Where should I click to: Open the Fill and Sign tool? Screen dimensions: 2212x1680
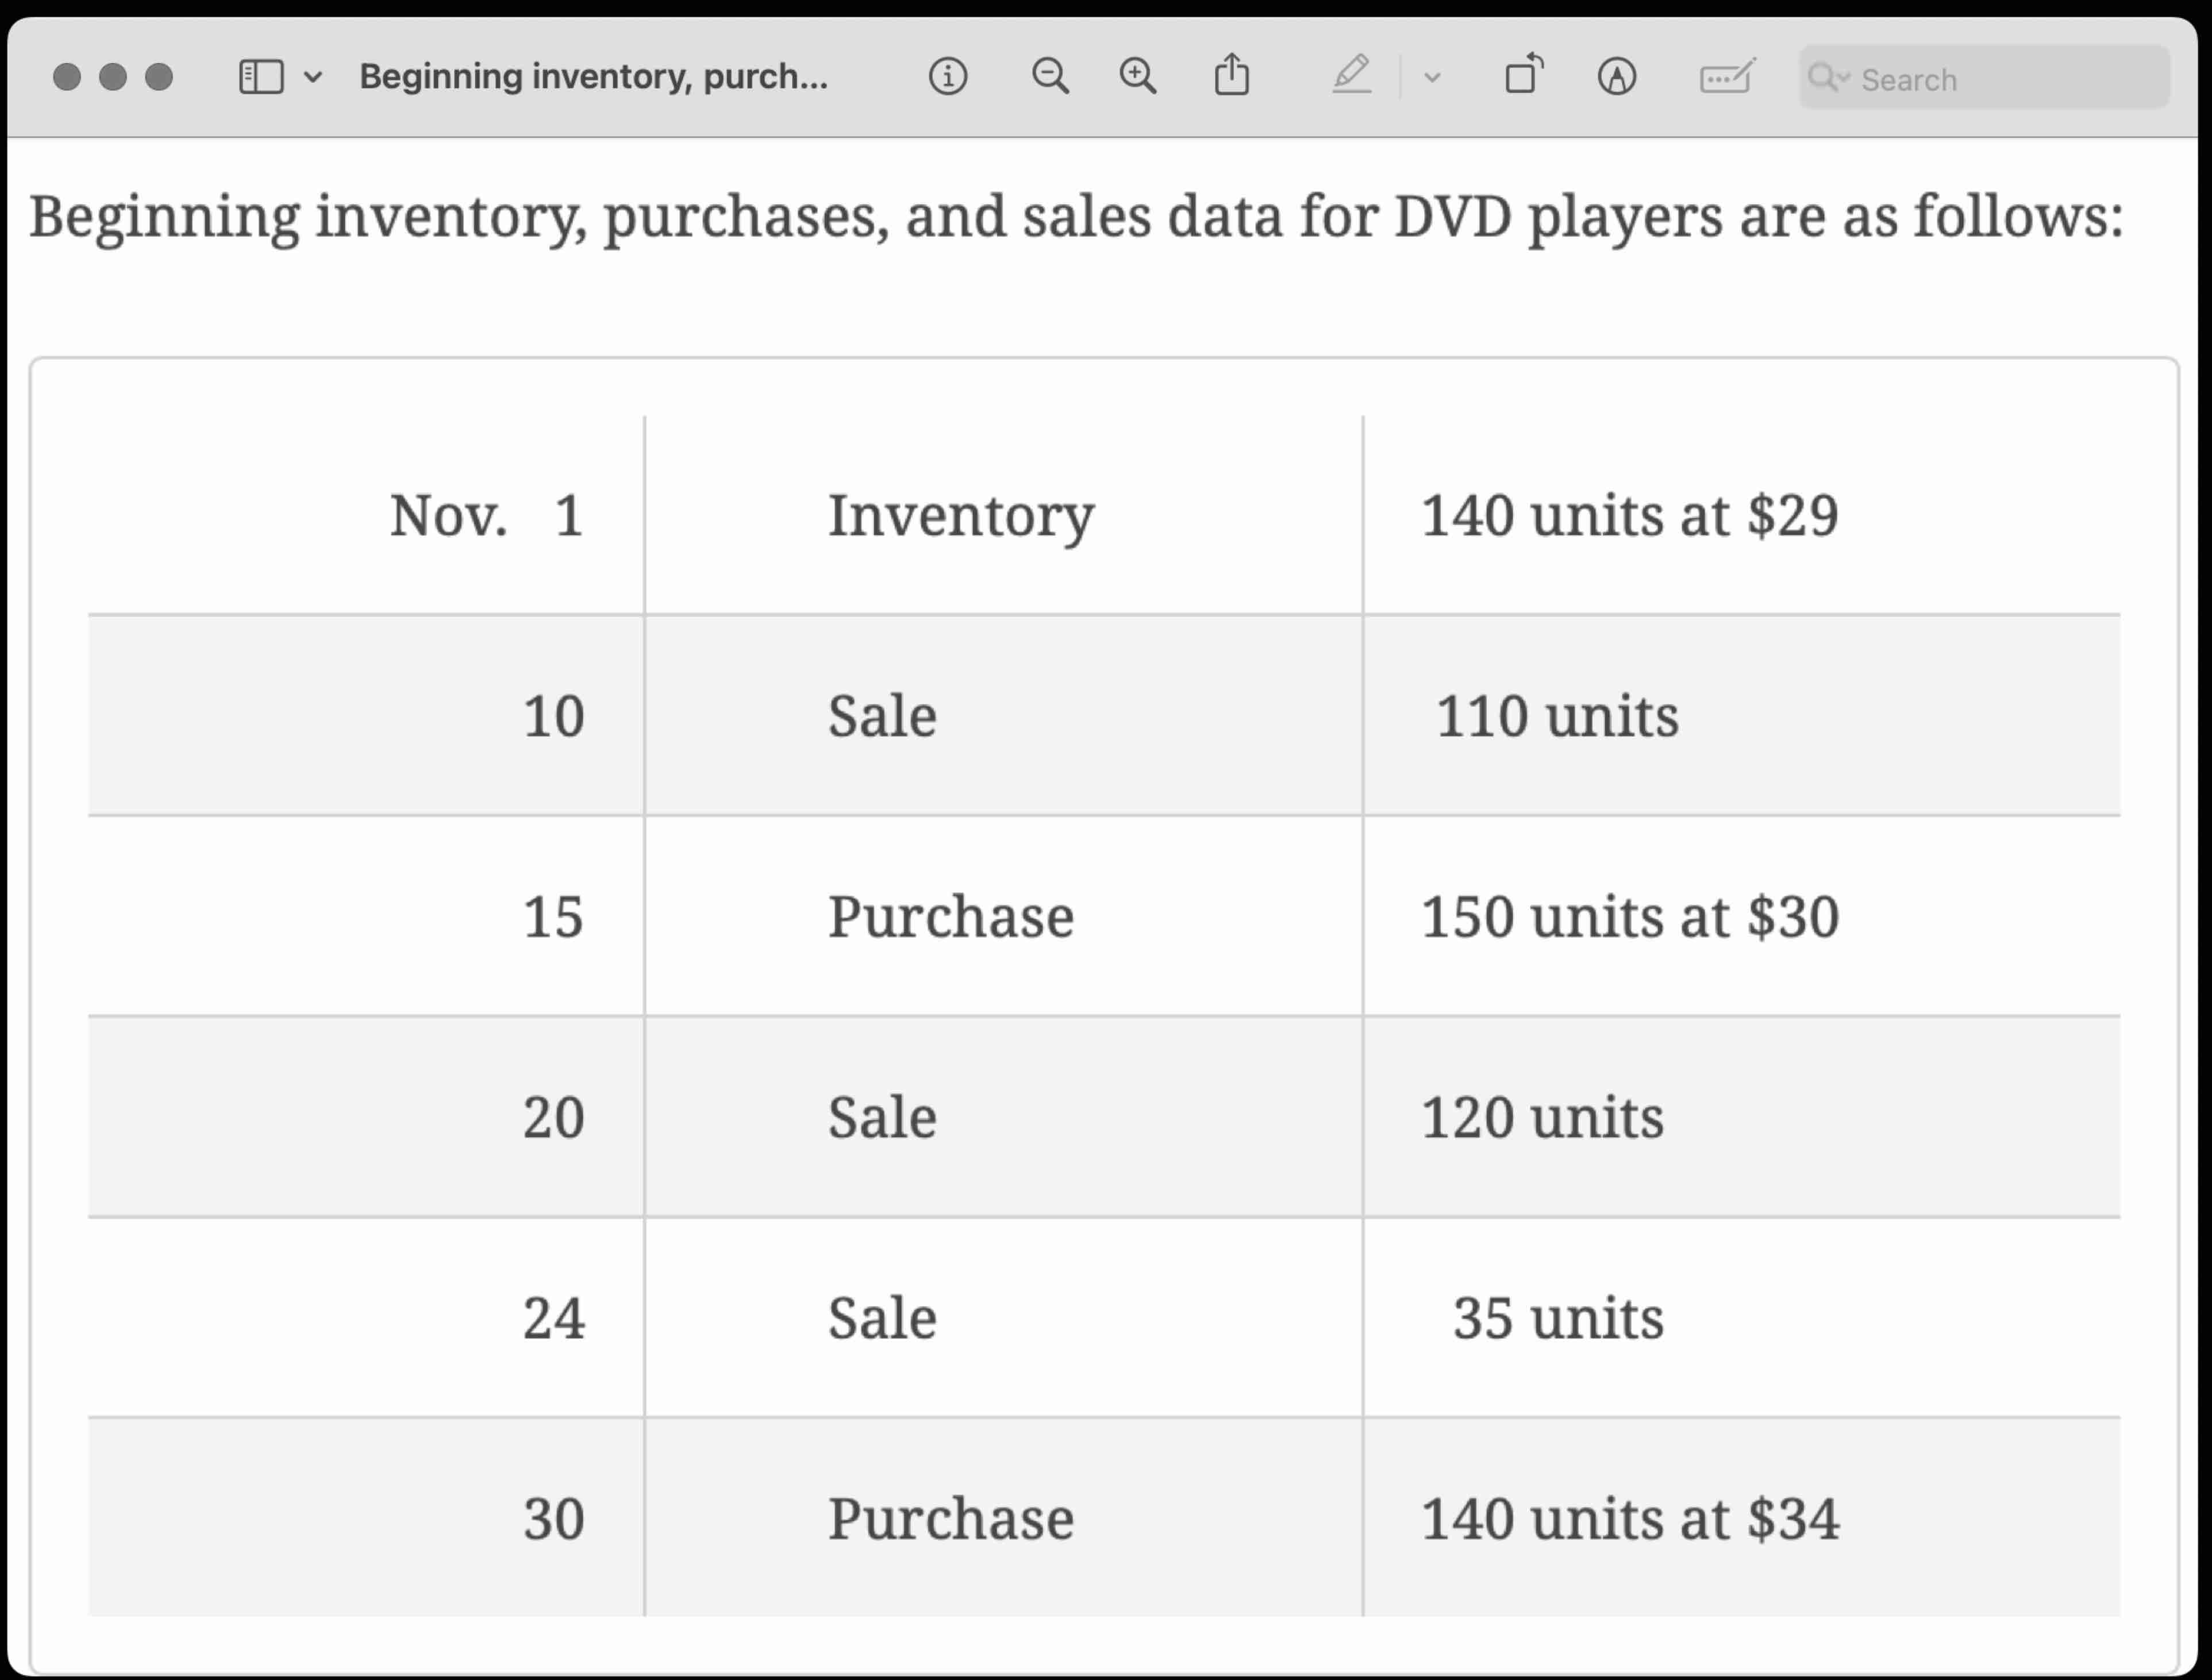(x=1727, y=76)
